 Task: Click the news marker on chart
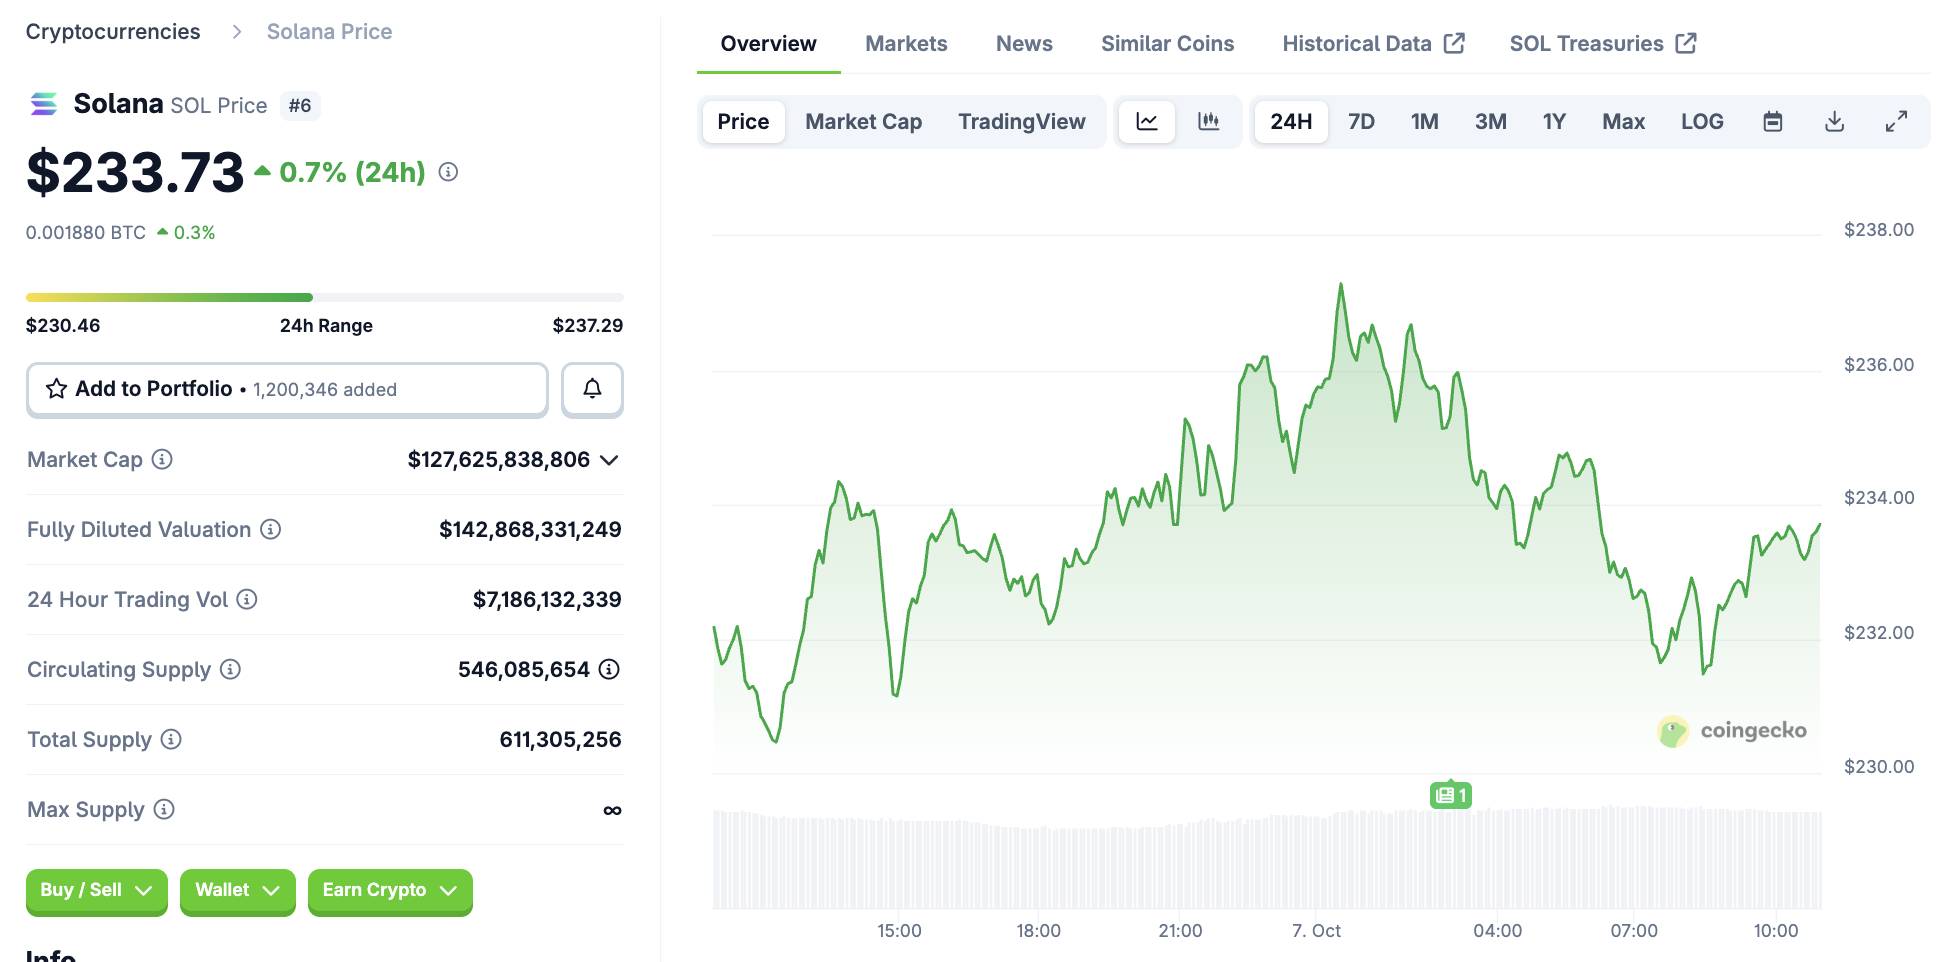tap(1450, 795)
